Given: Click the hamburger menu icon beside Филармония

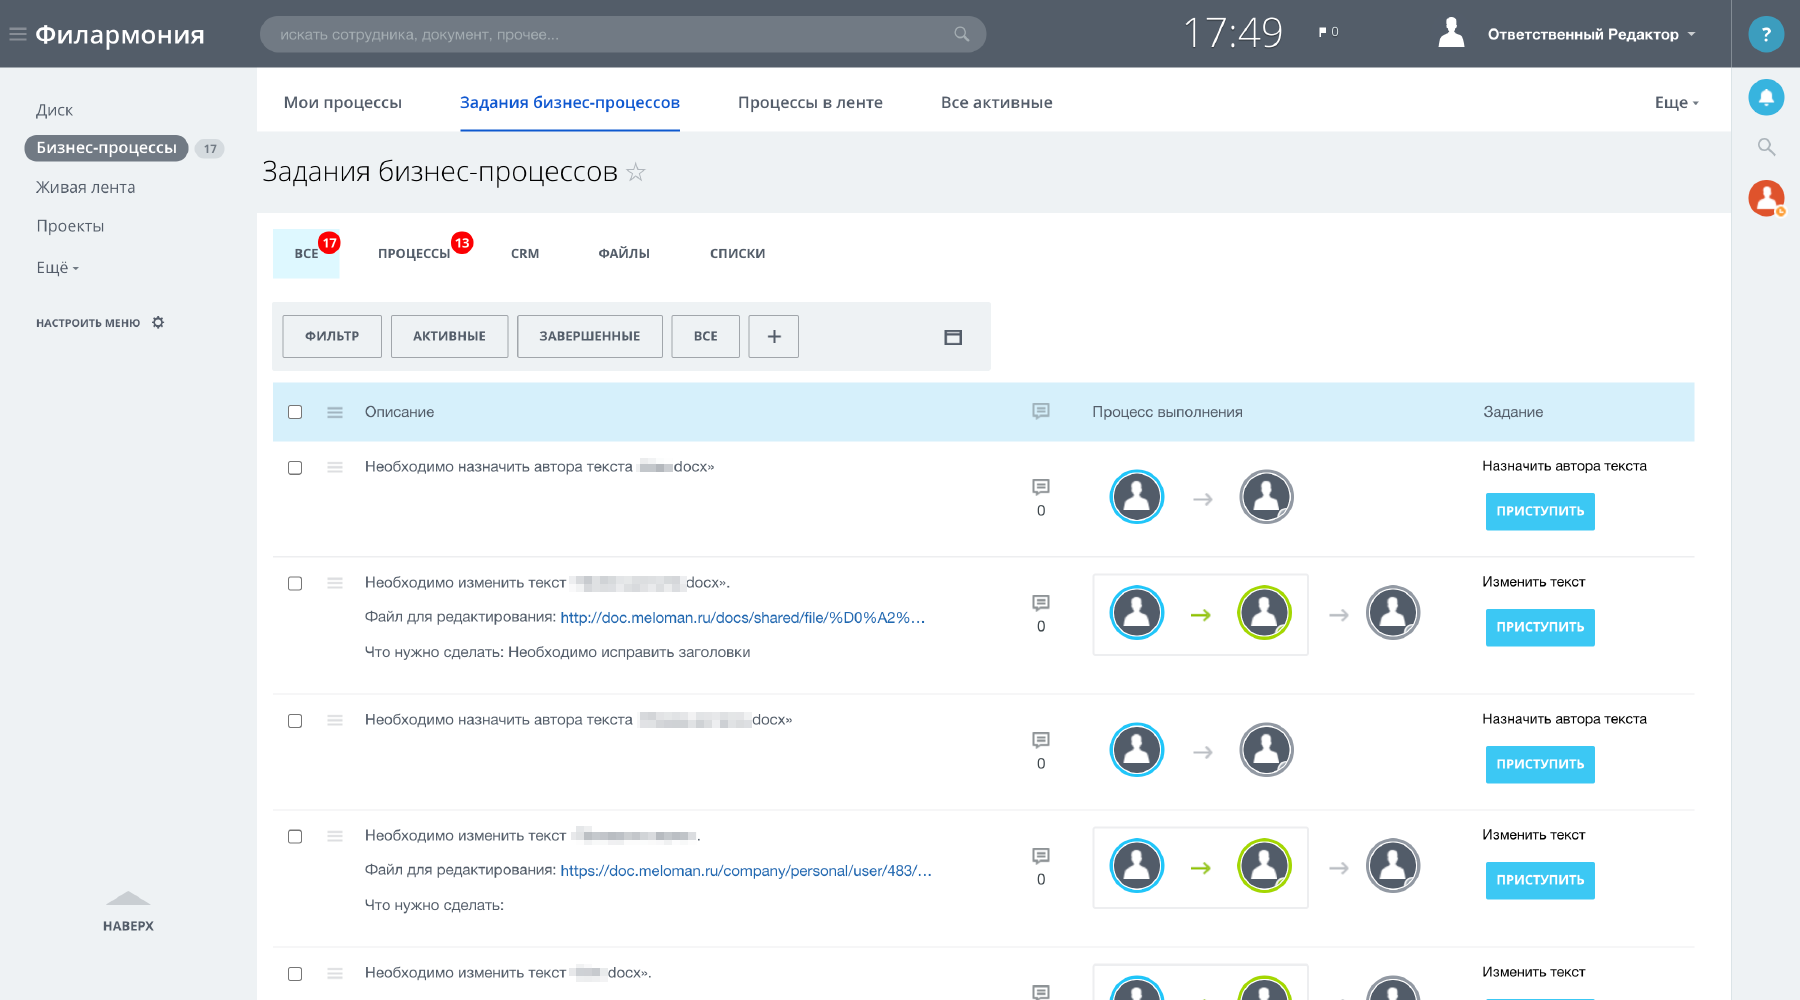Looking at the screenshot, I should [x=17, y=34].
